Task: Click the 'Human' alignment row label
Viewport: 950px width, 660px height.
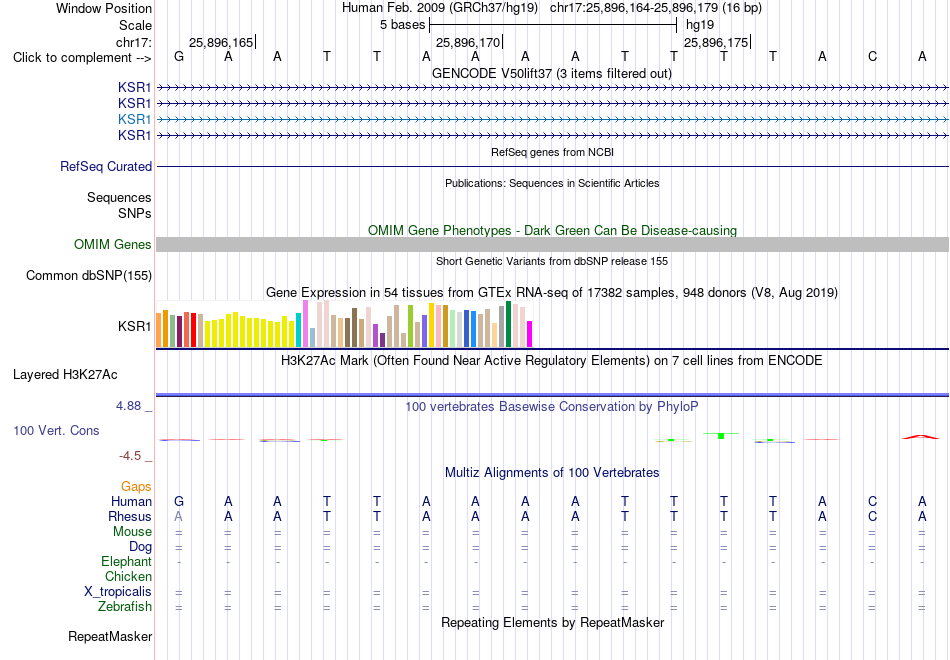Action: (x=131, y=501)
